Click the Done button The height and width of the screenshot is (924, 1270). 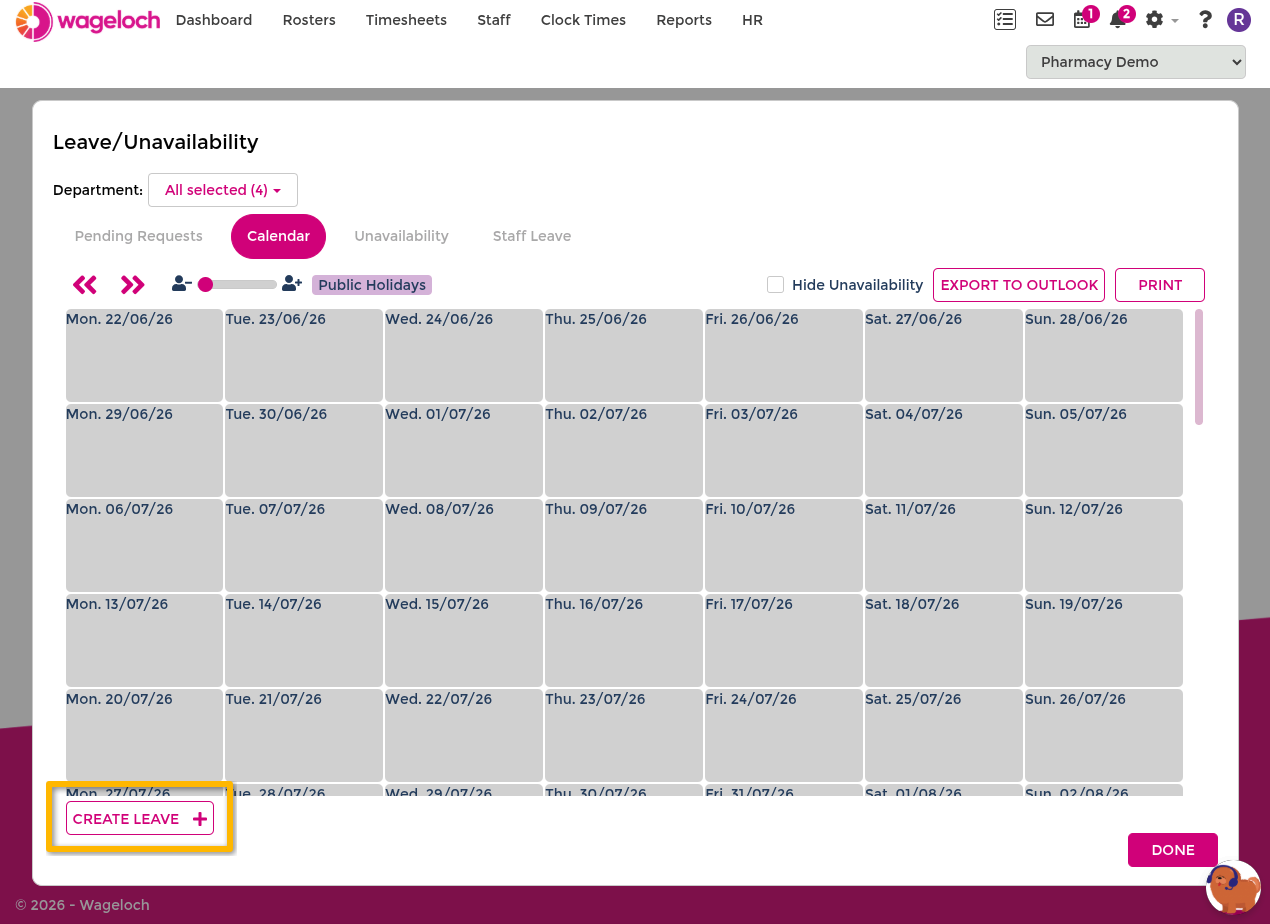pos(1173,850)
